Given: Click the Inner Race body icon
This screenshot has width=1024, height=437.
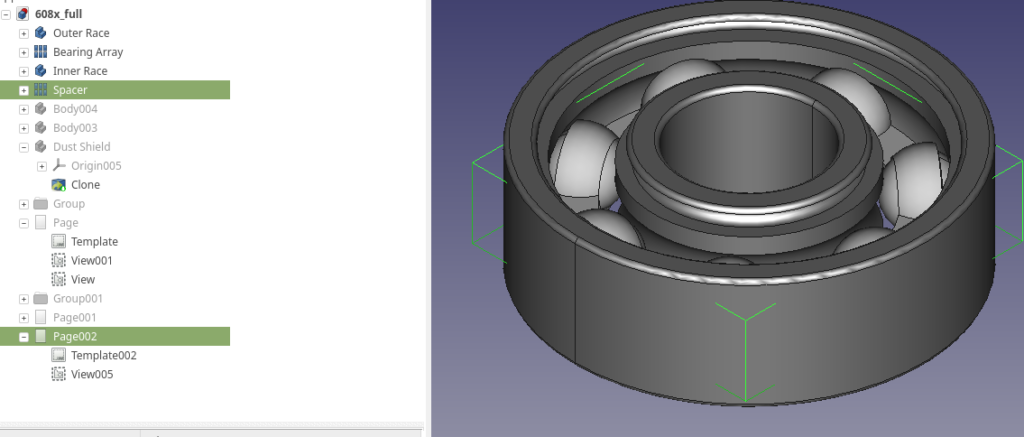Looking at the screenshot, I should pyautogui.click(x=40, y=71).
